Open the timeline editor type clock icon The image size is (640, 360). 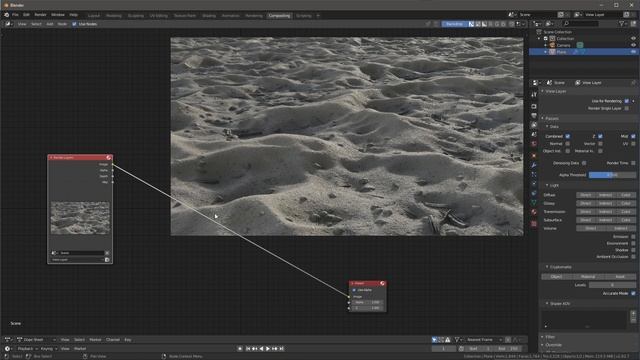[x=8, y=349]
